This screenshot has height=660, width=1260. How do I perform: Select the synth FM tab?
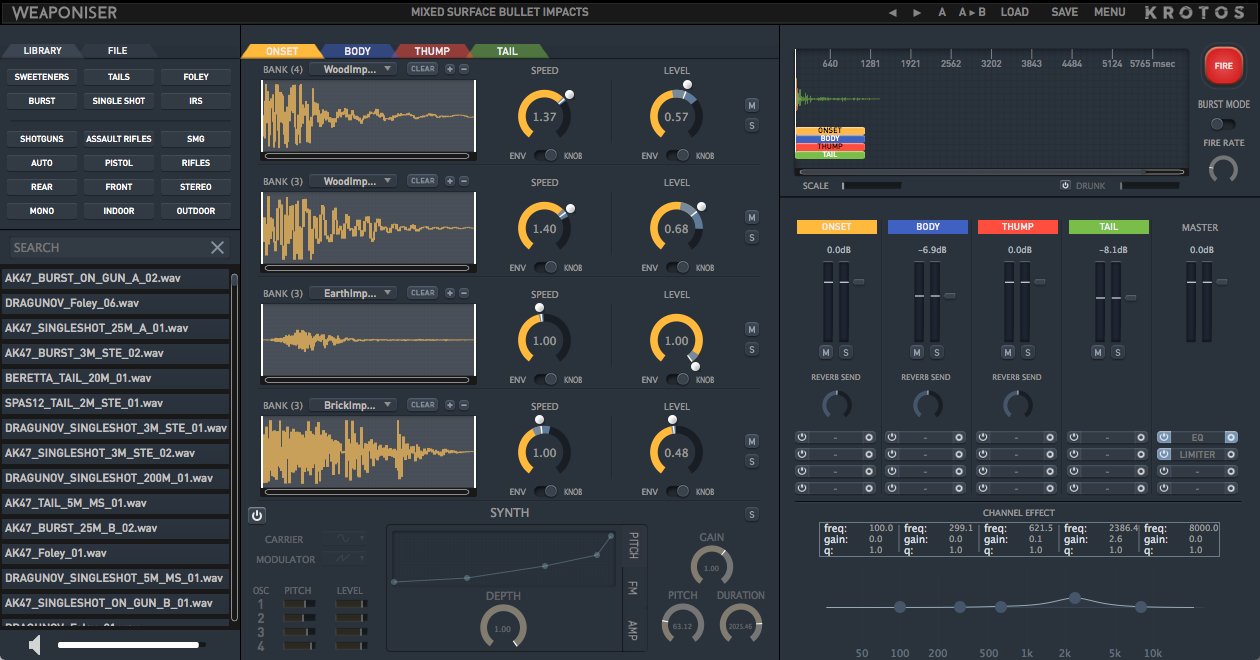click(x=632, y=588)
